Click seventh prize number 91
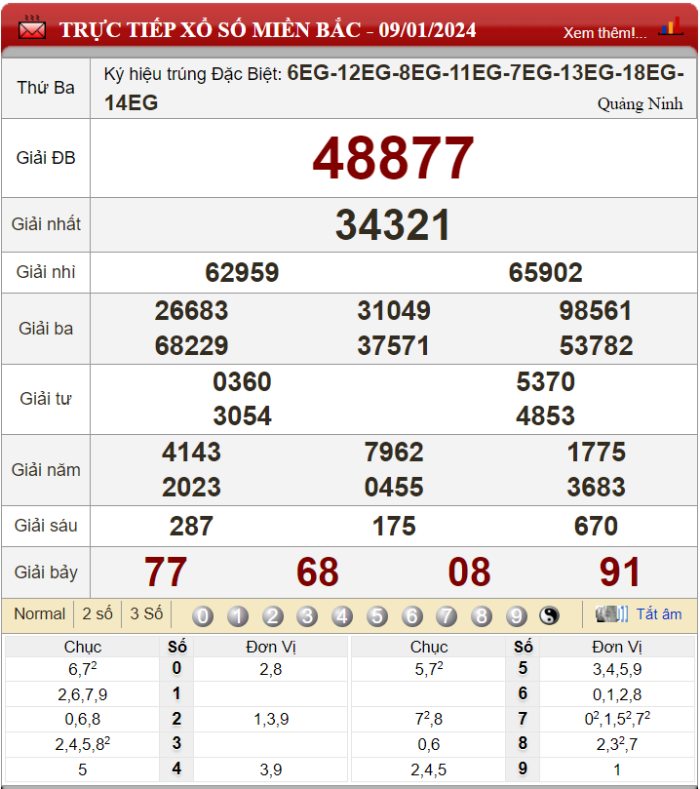The width and height of the screenshot is (700, 789). (620, 572)
